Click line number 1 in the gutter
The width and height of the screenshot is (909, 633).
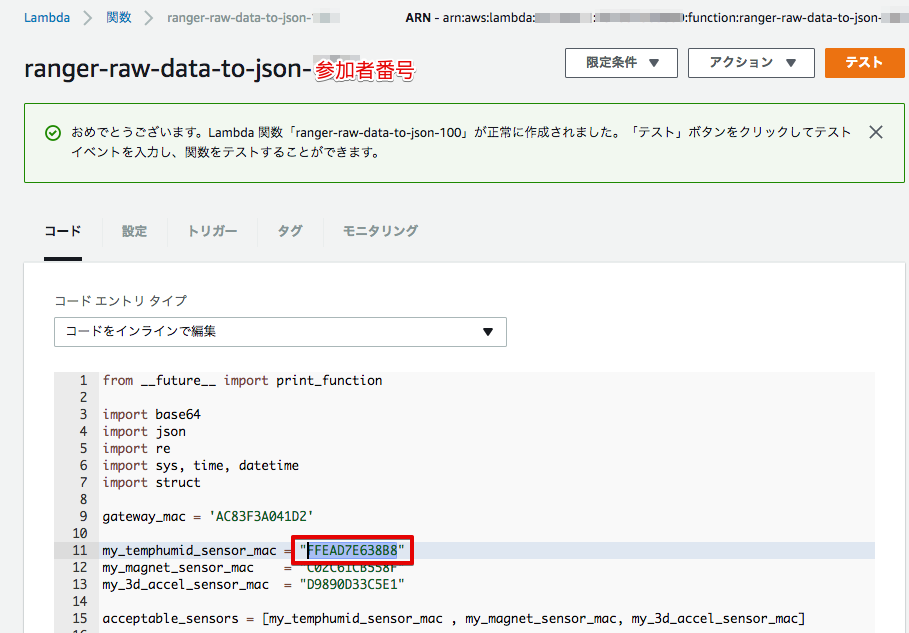click(x=83, y=380)
